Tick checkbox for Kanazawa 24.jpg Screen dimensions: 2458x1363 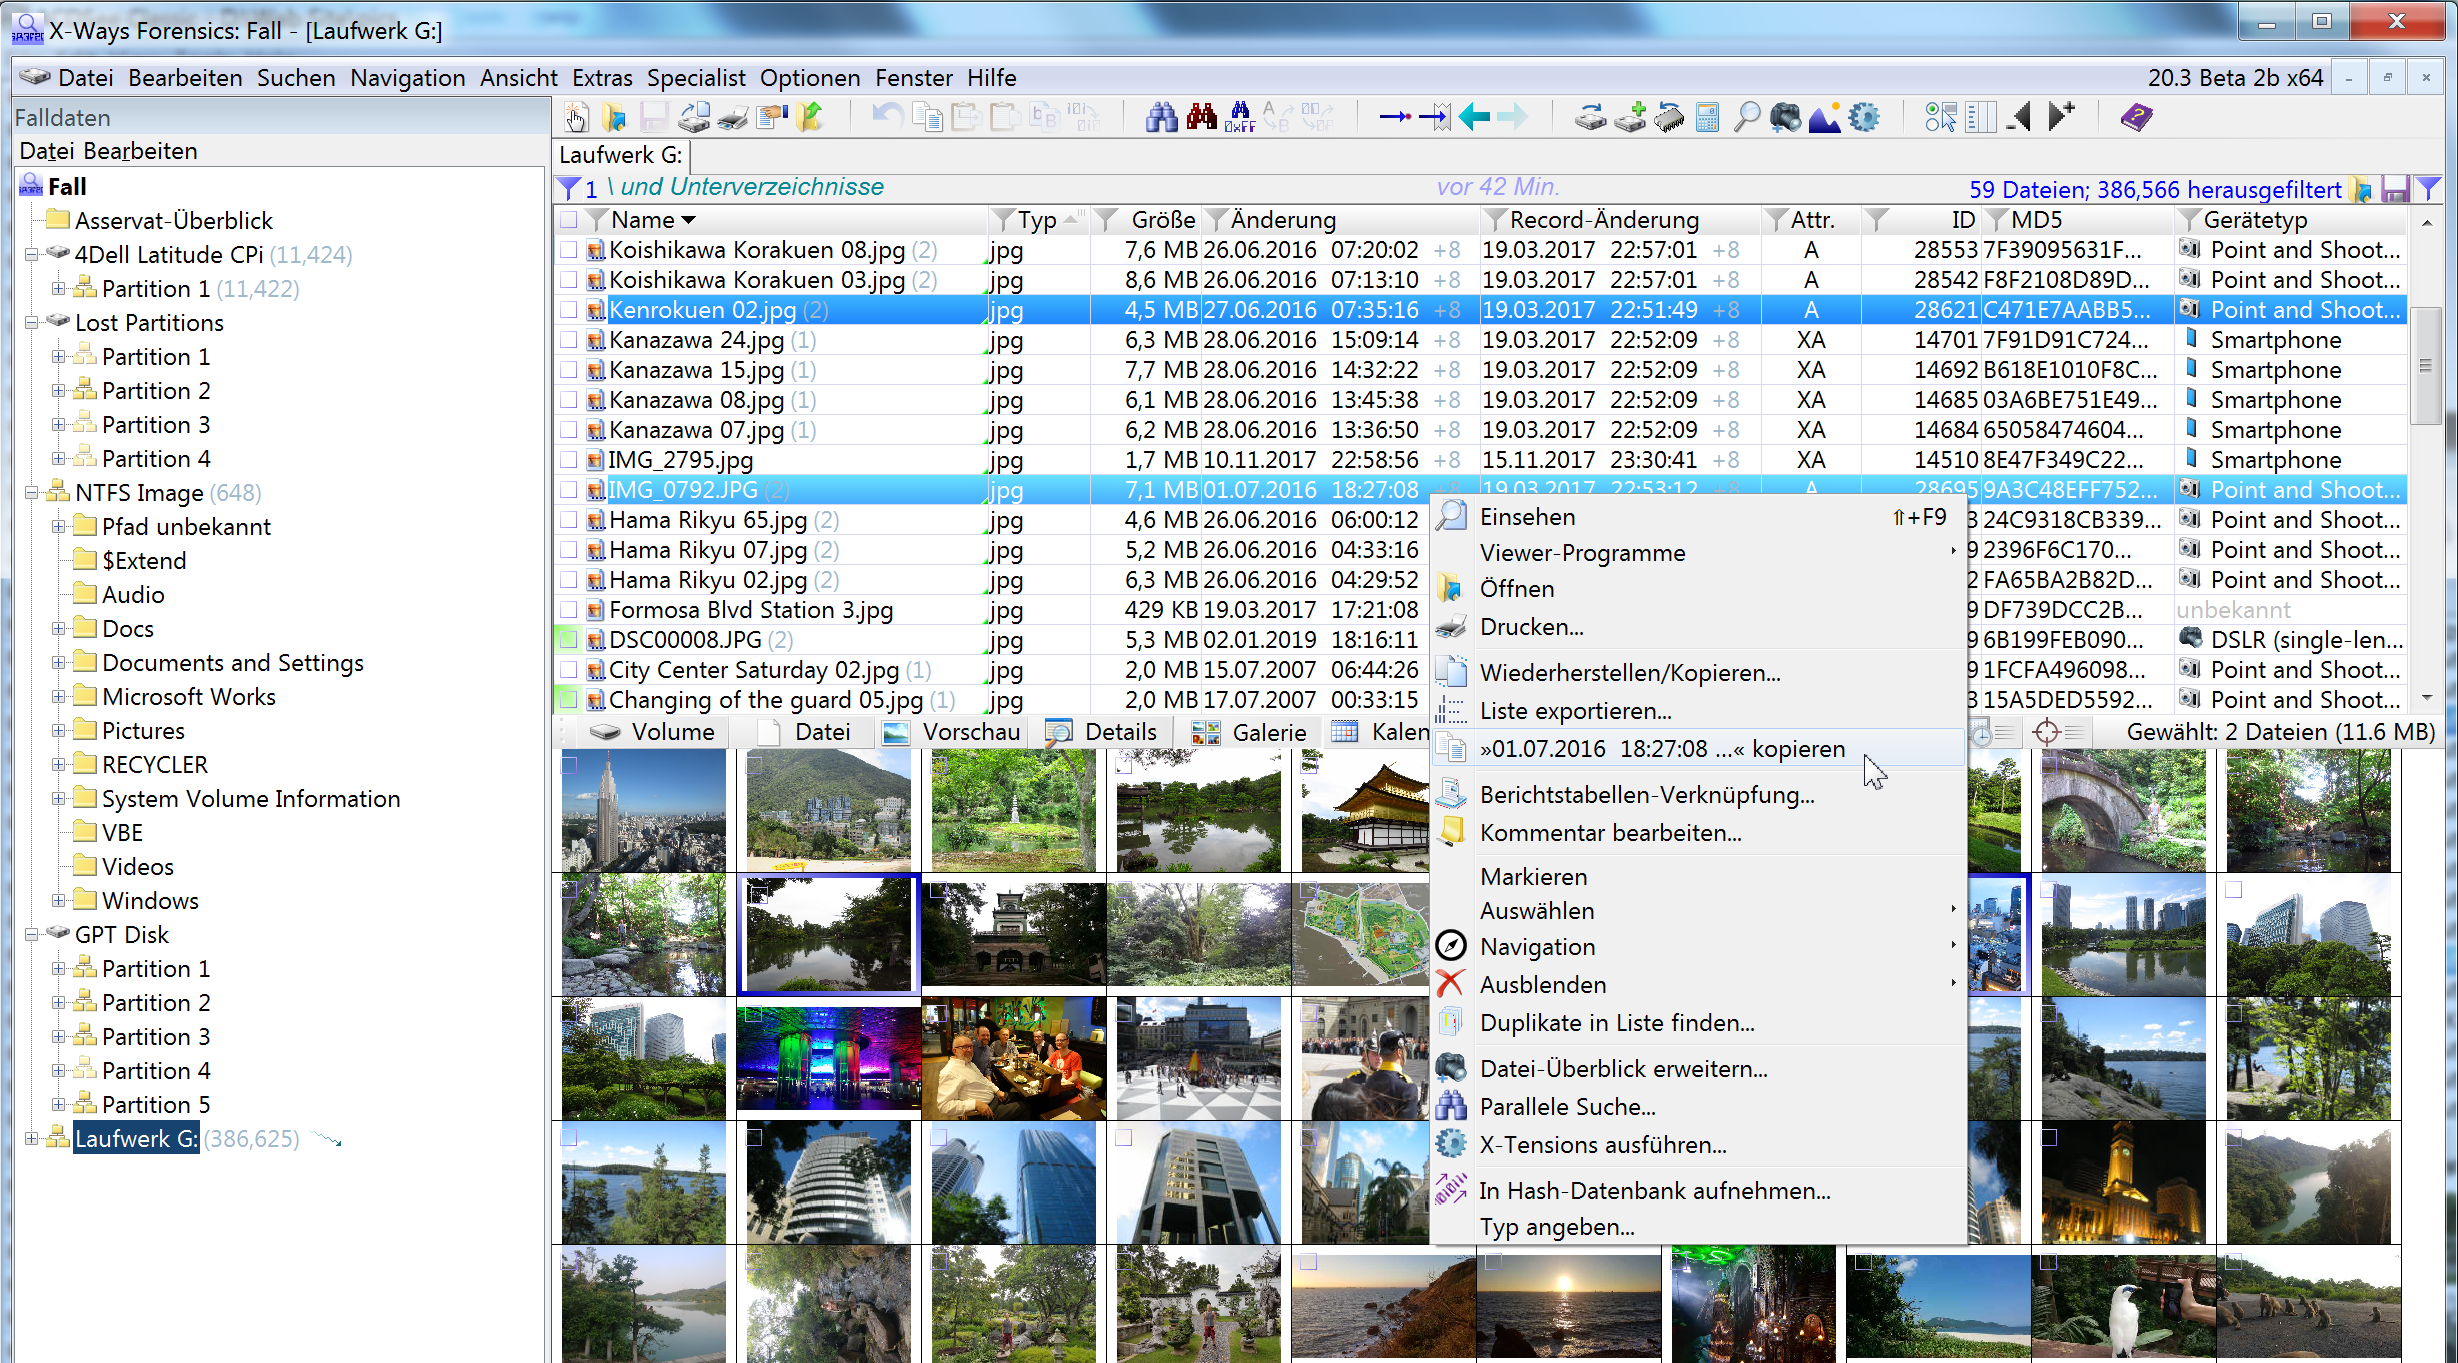click(569, 340)
